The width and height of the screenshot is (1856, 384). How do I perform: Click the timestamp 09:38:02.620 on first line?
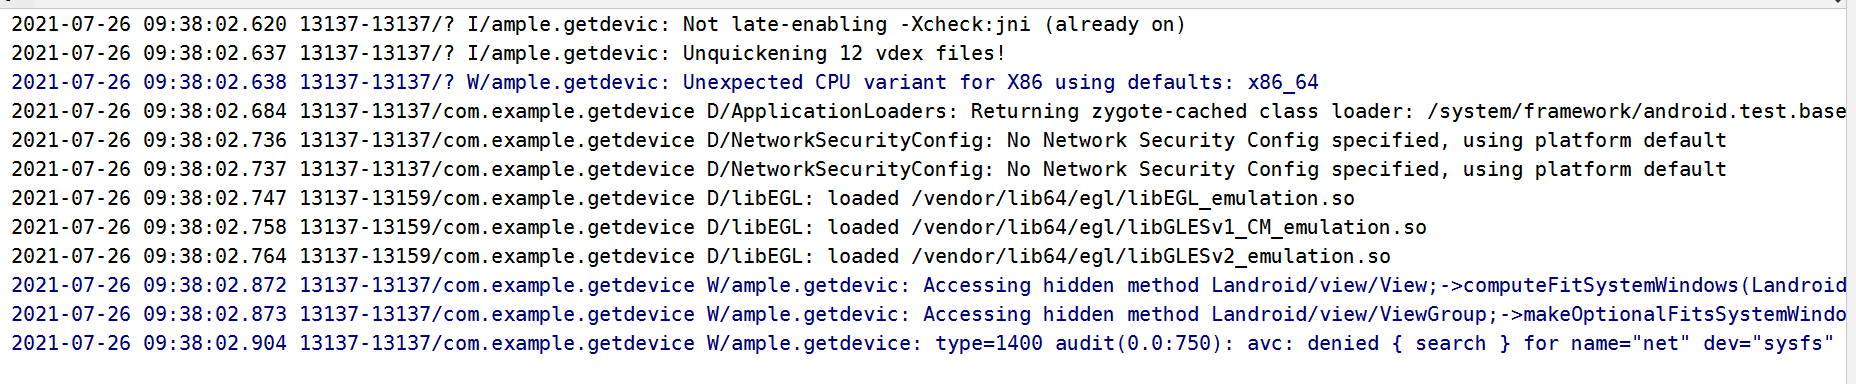point(215,24)
